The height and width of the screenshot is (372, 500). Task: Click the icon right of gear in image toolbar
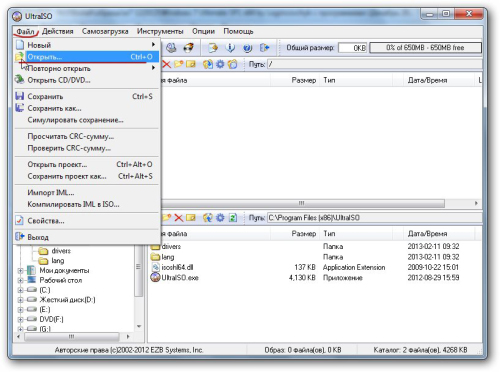233,64
